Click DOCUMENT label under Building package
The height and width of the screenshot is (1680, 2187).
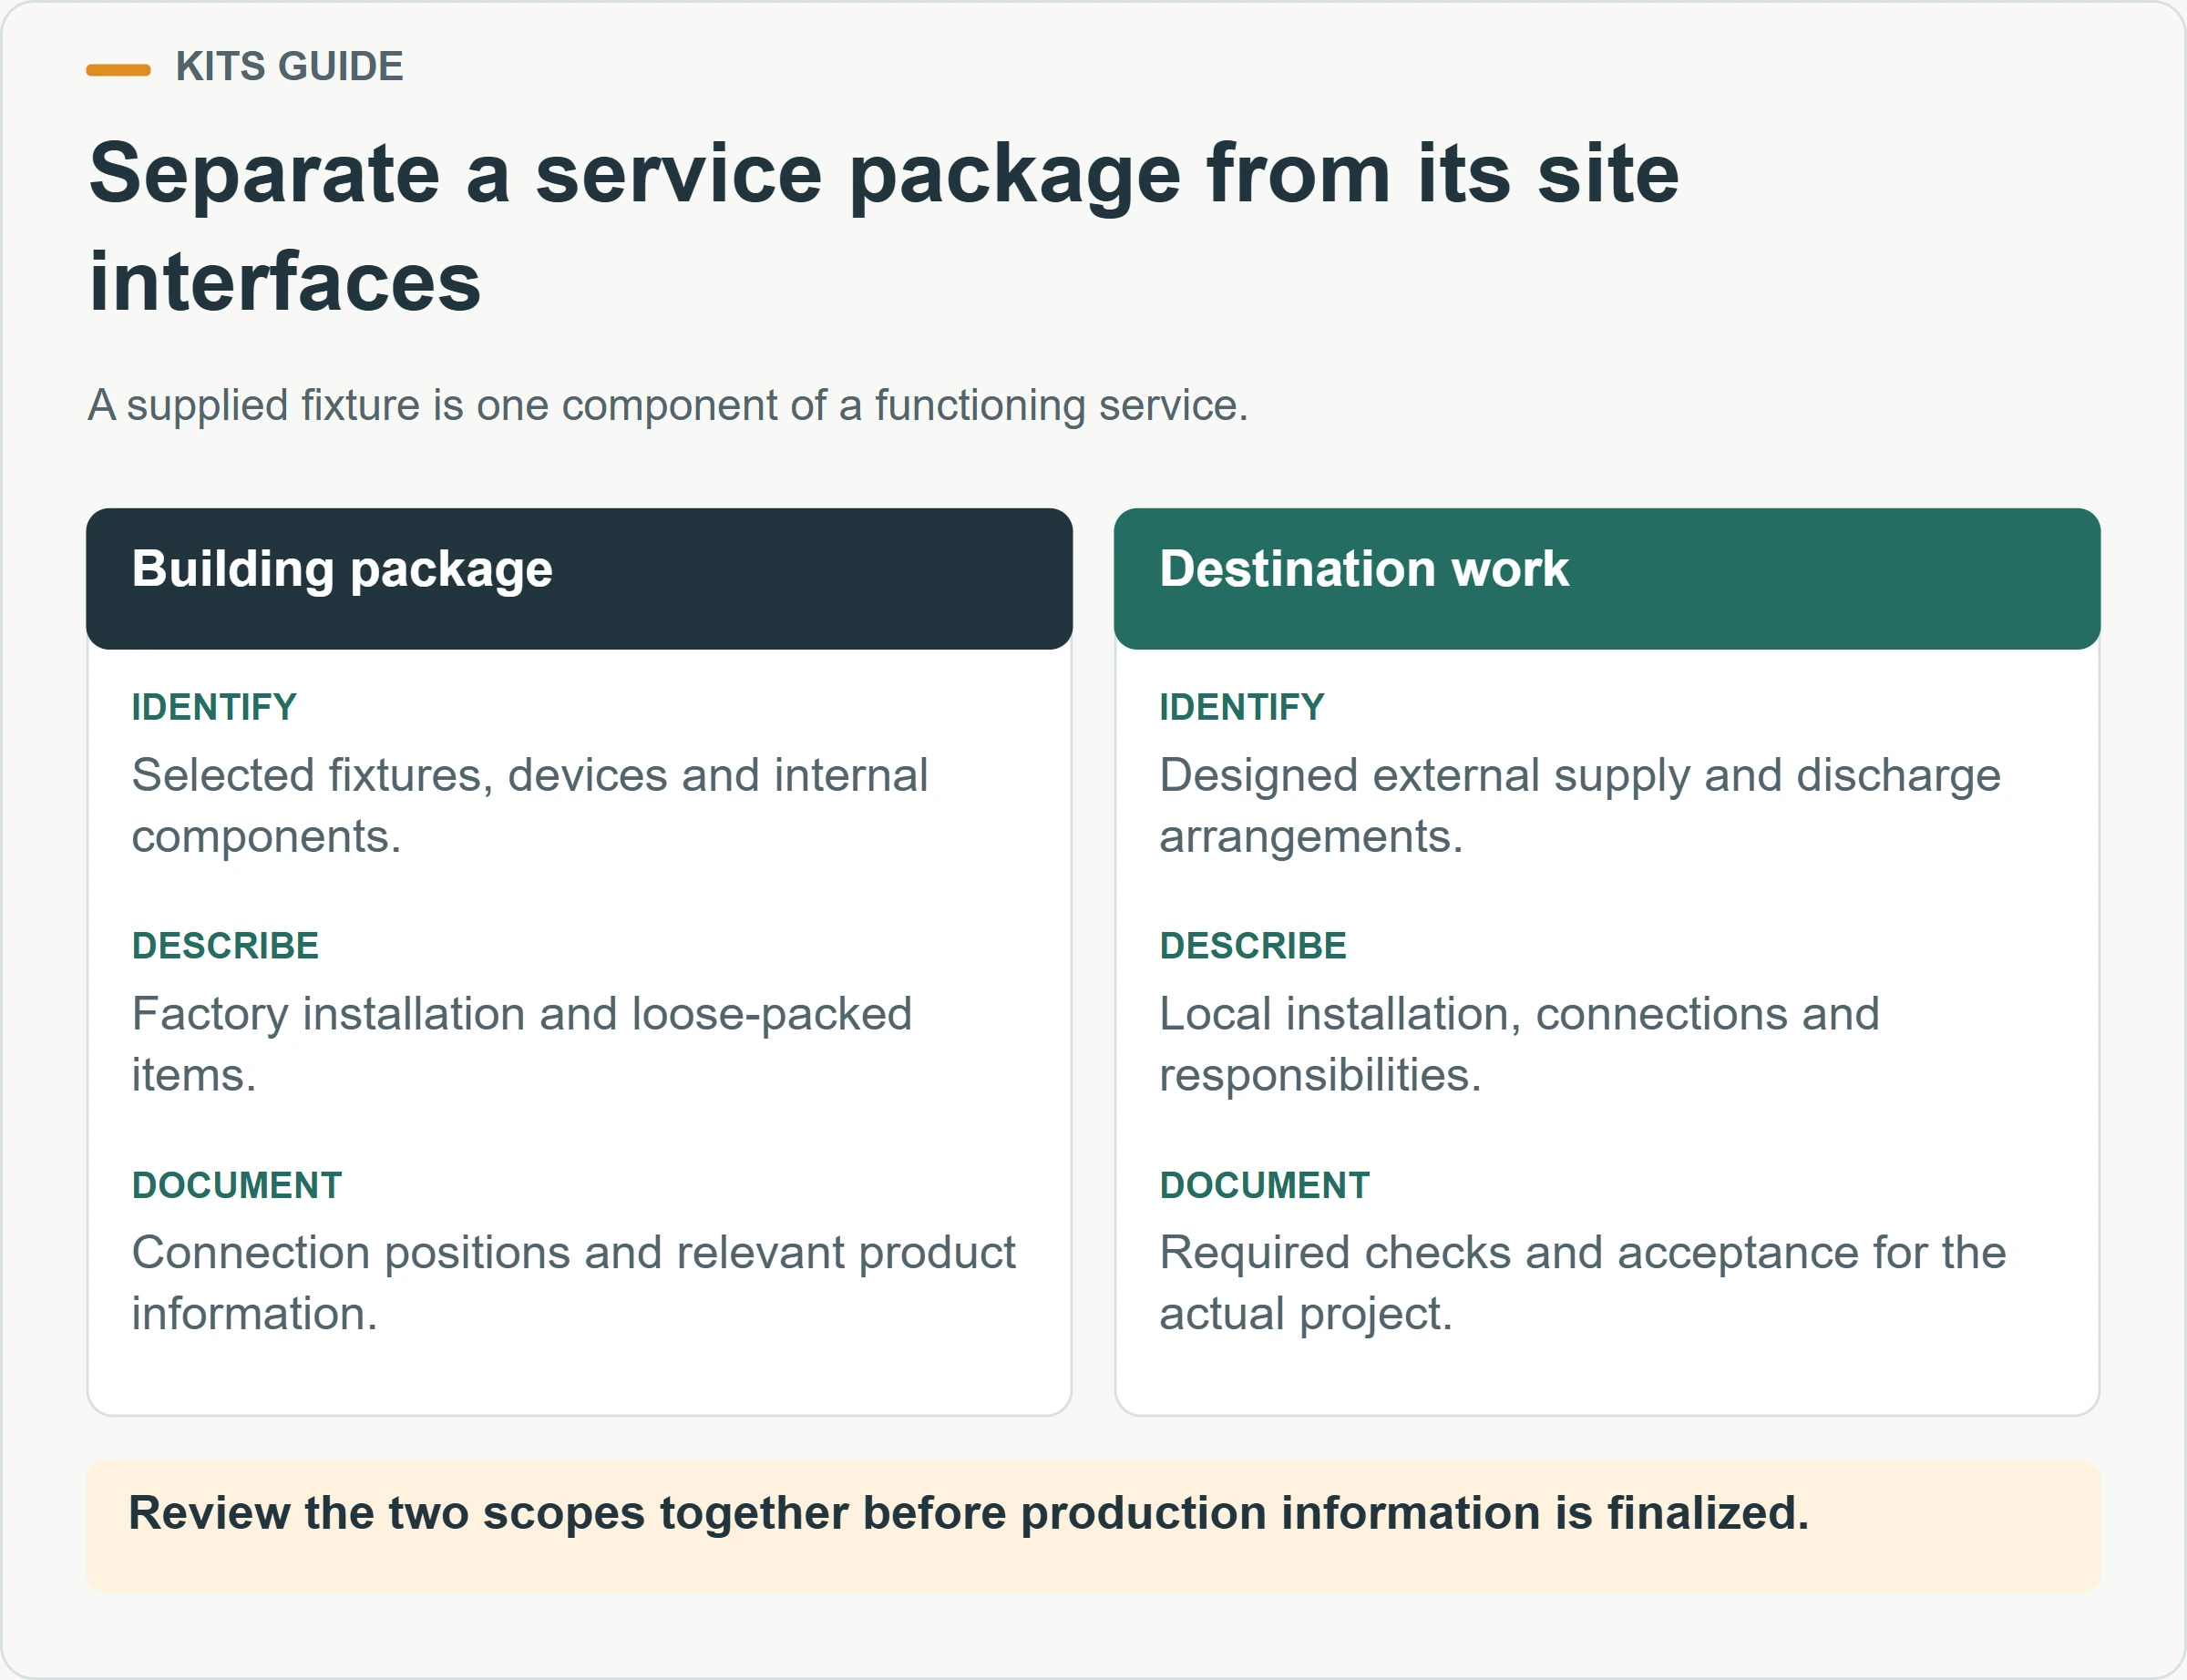[x=237, y=1185]
